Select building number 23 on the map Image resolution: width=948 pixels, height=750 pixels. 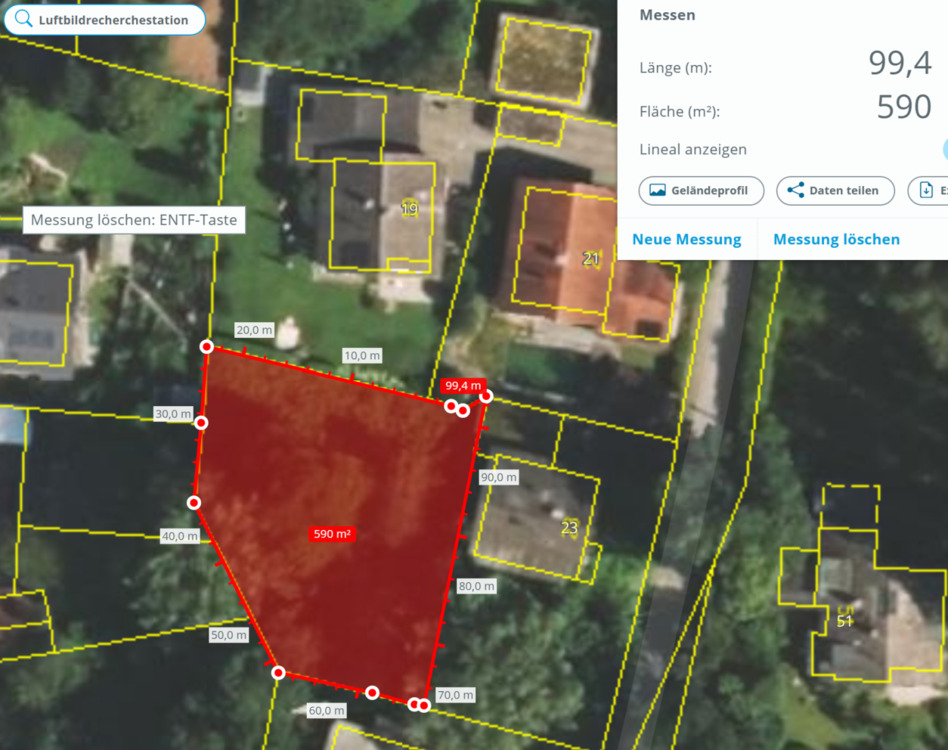[x=569, y=528]
